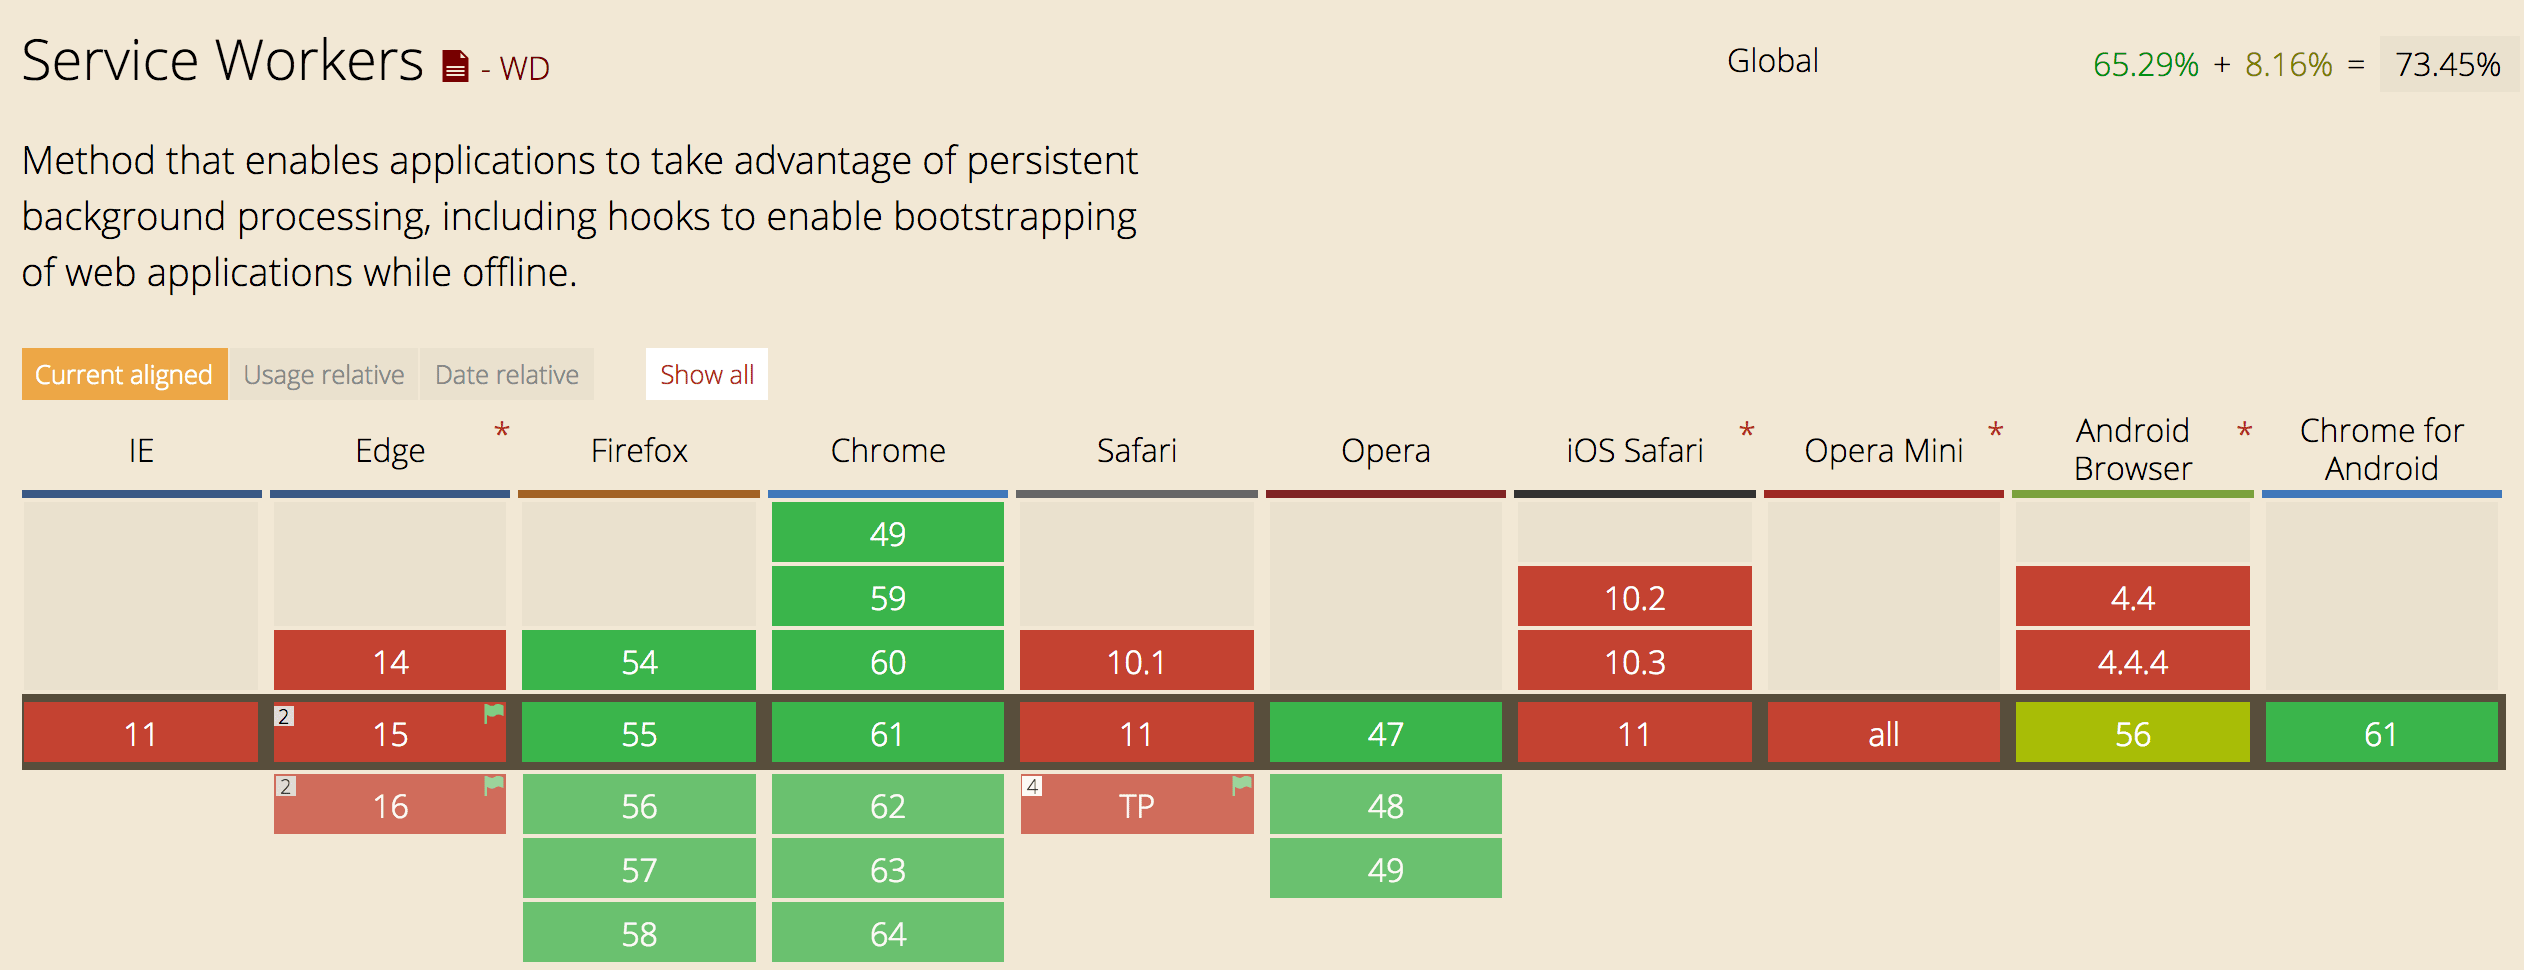Click the 73.45% total usage figure

(x=2447, y=64)
